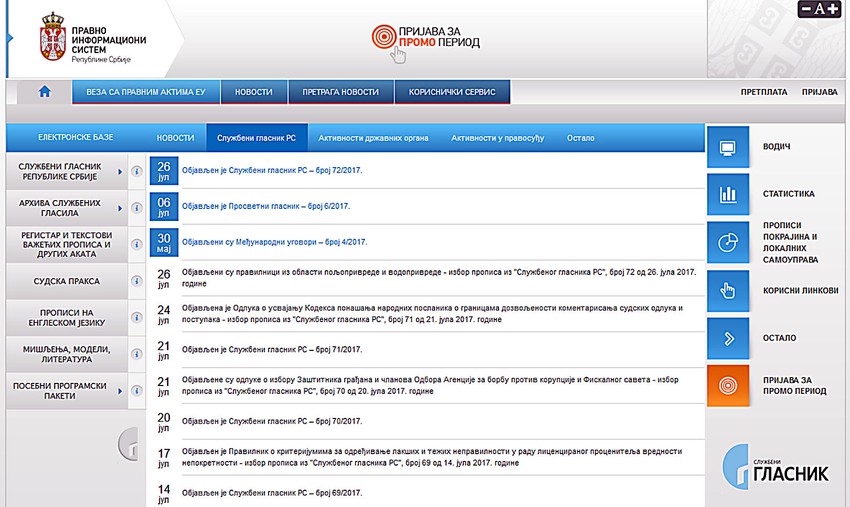The width and height of the screenshot is (850, 507).
Task: Open the Службени гласник РС број 72/2017 link
Action: (x=272, y=170)
